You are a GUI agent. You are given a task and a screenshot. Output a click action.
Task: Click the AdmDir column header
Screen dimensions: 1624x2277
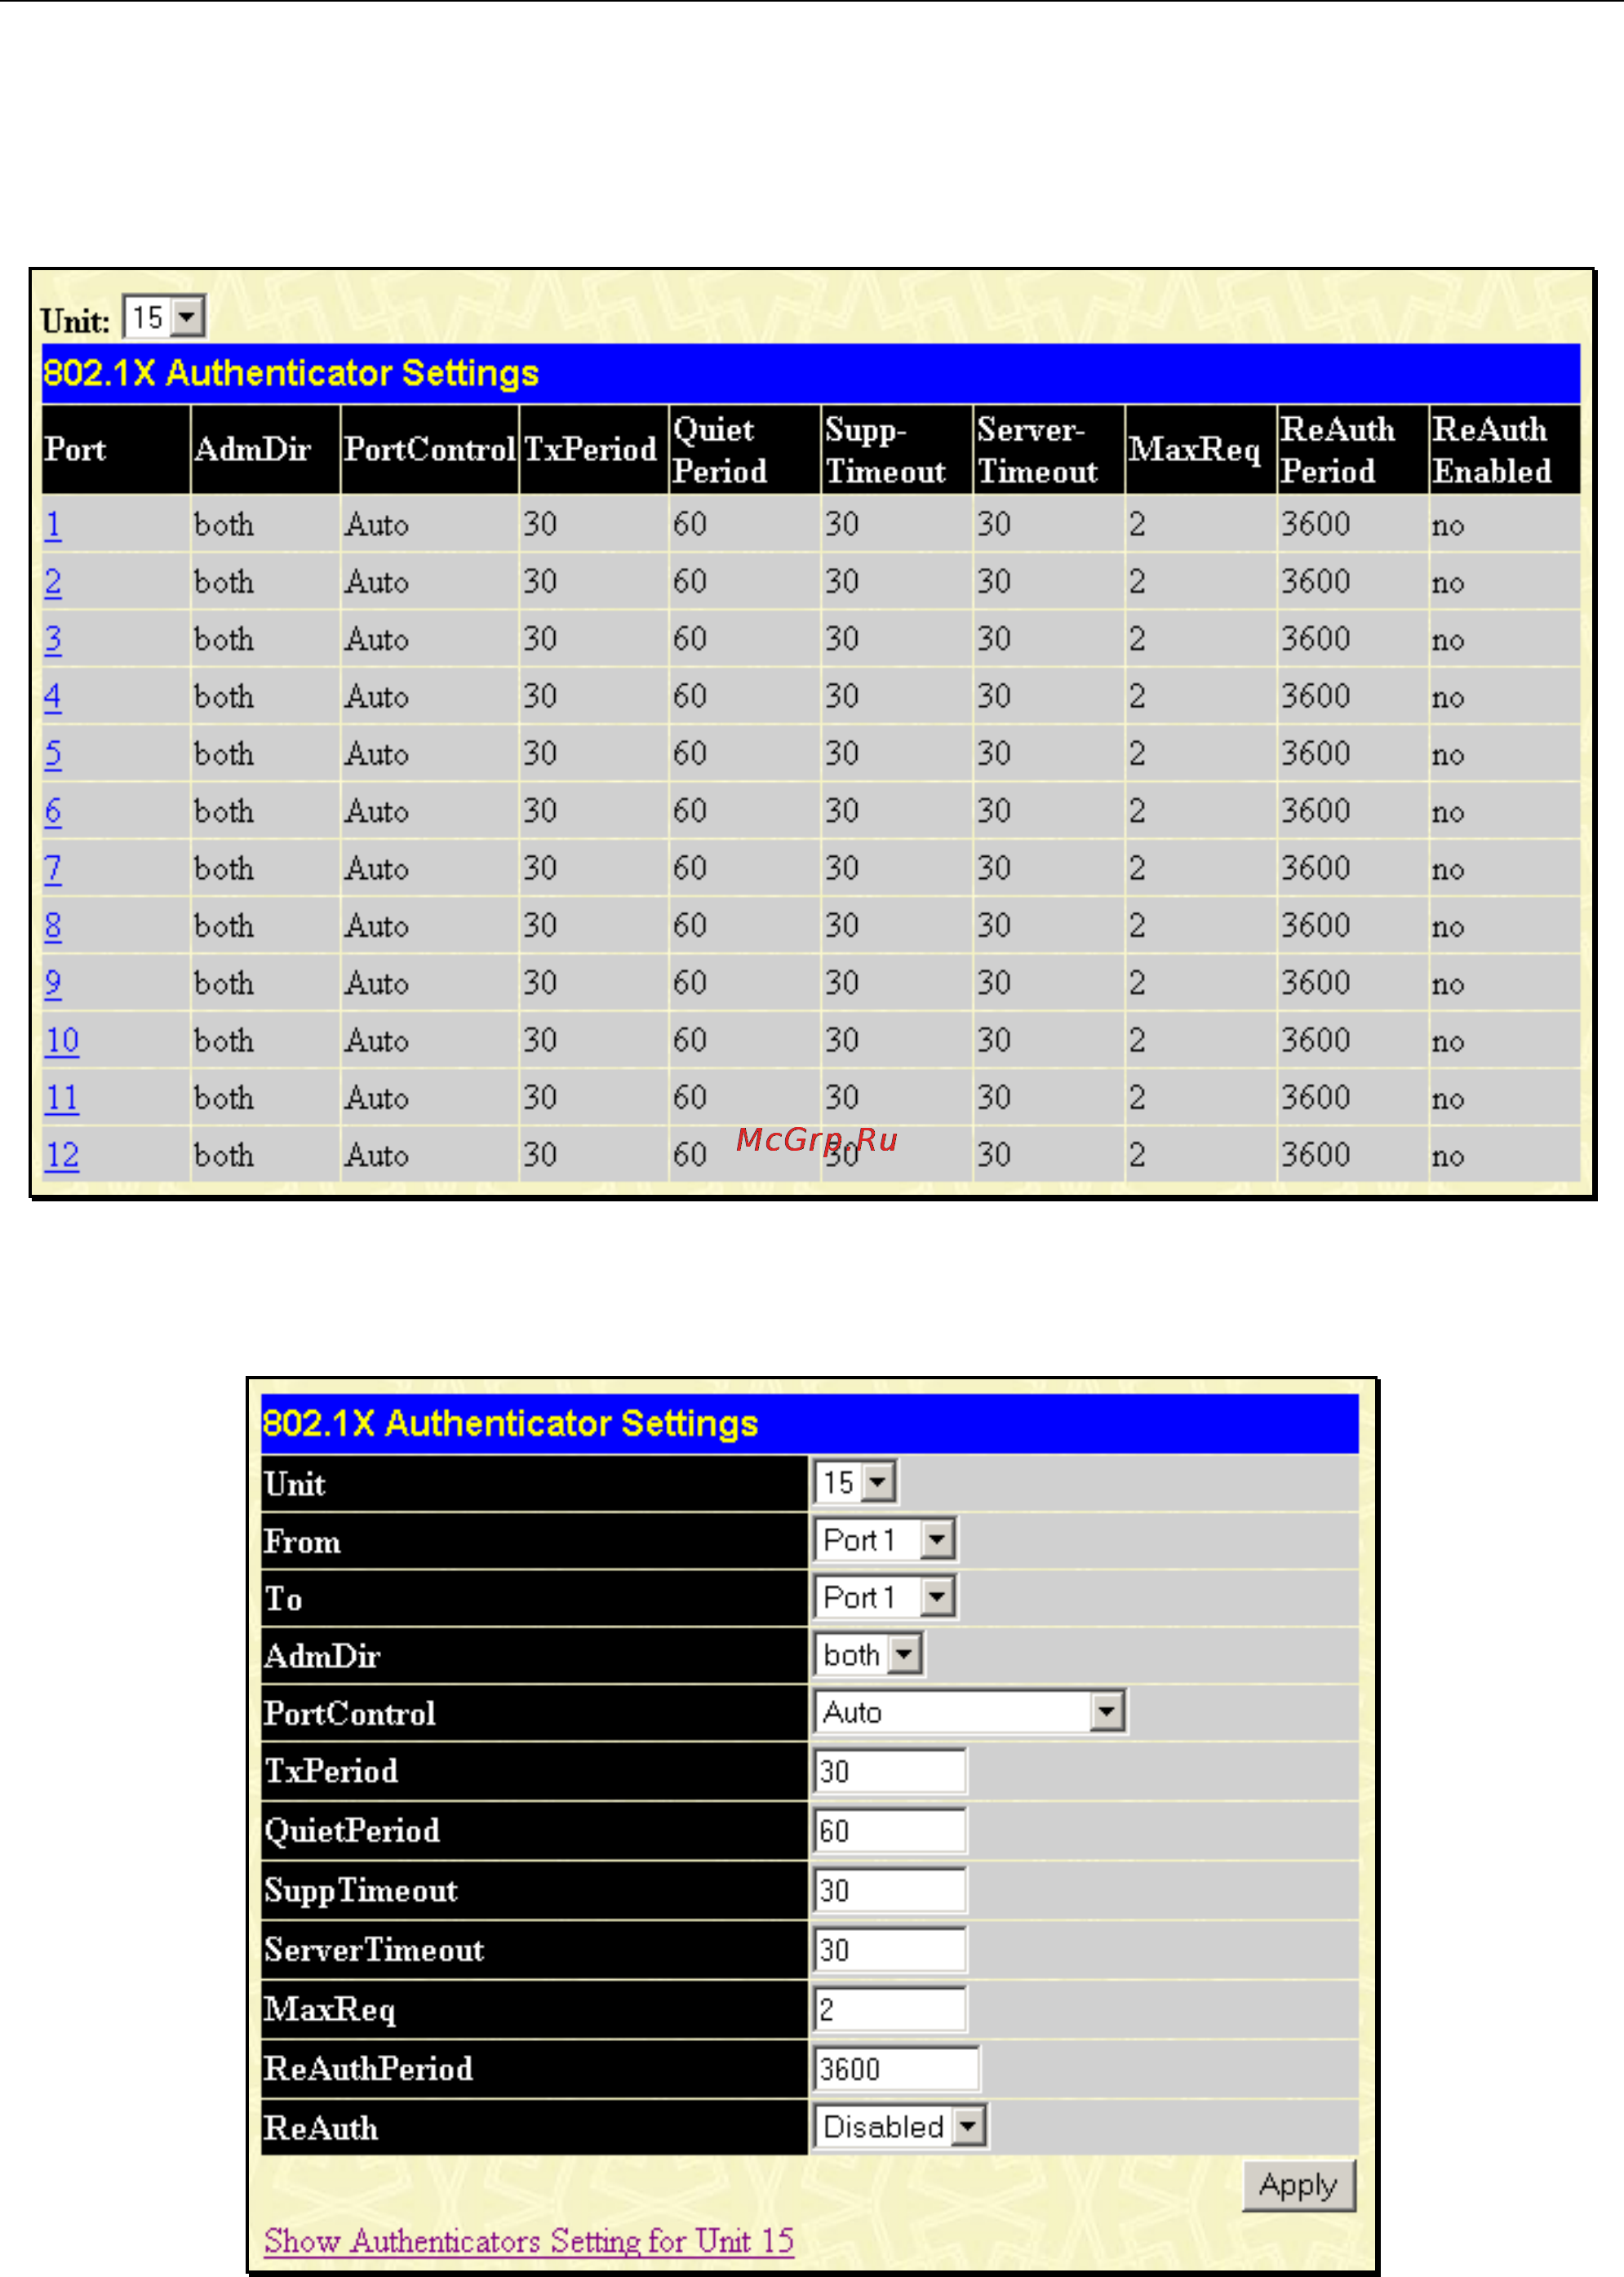265,449
